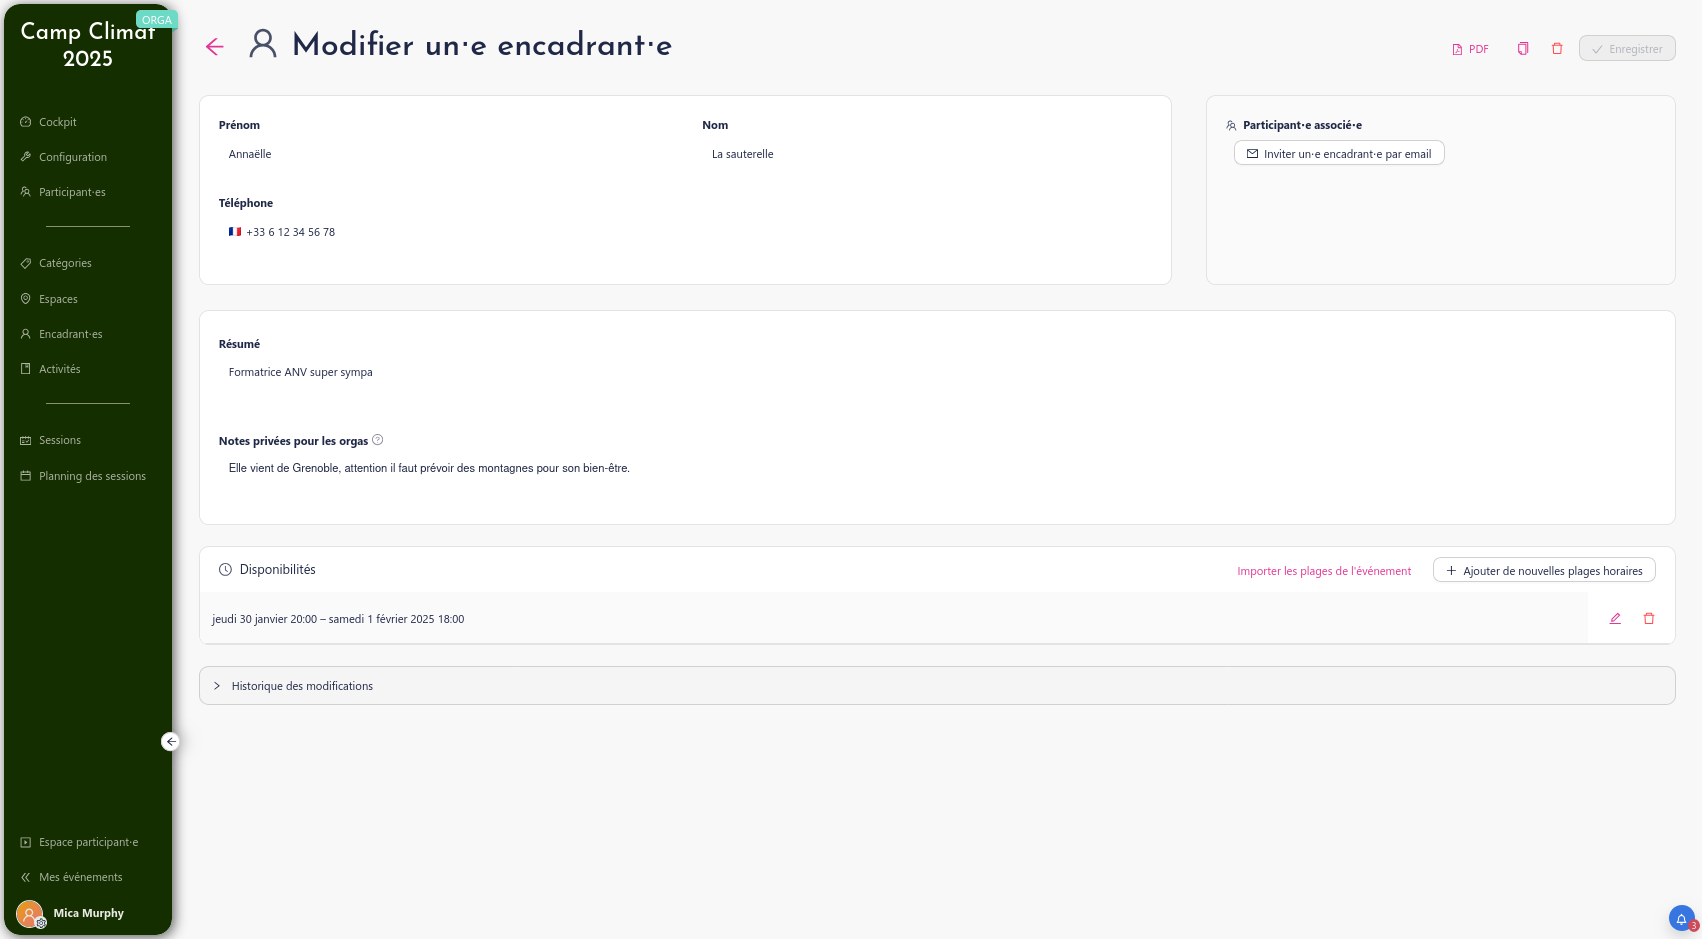
Task: Open the Activités sidebar item
Action: (x=60, y=369)
